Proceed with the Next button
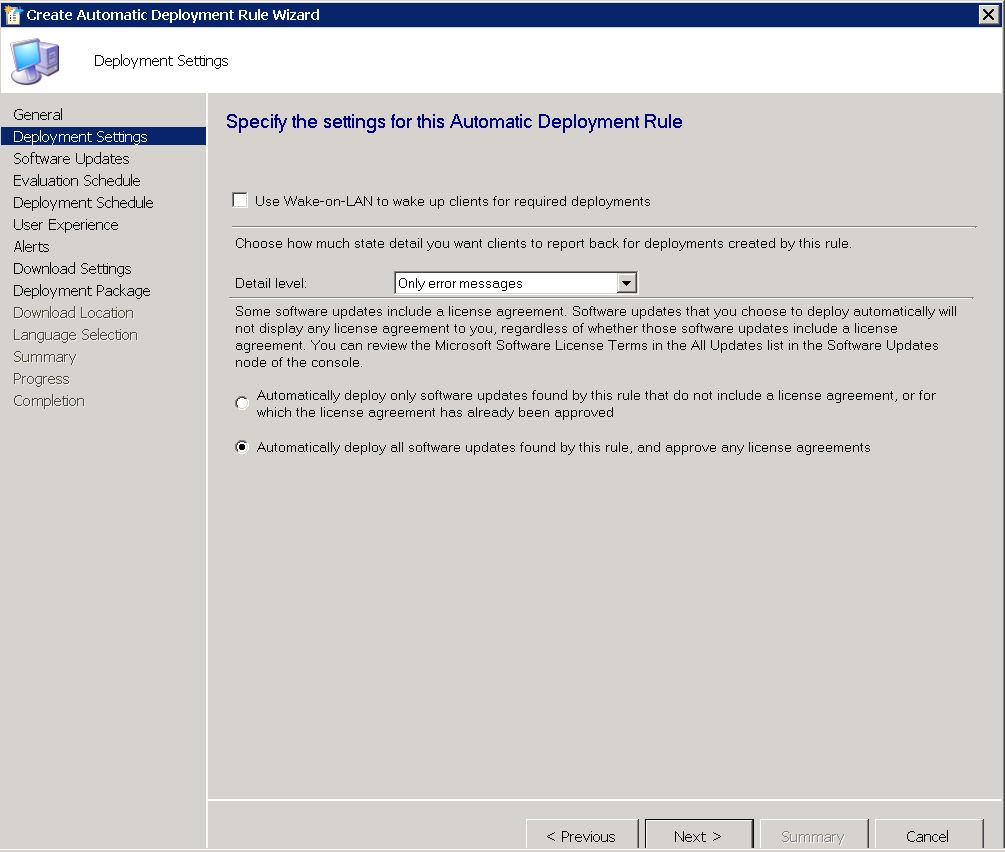Viewport: 1005px width, 852px height. point(698,835)
